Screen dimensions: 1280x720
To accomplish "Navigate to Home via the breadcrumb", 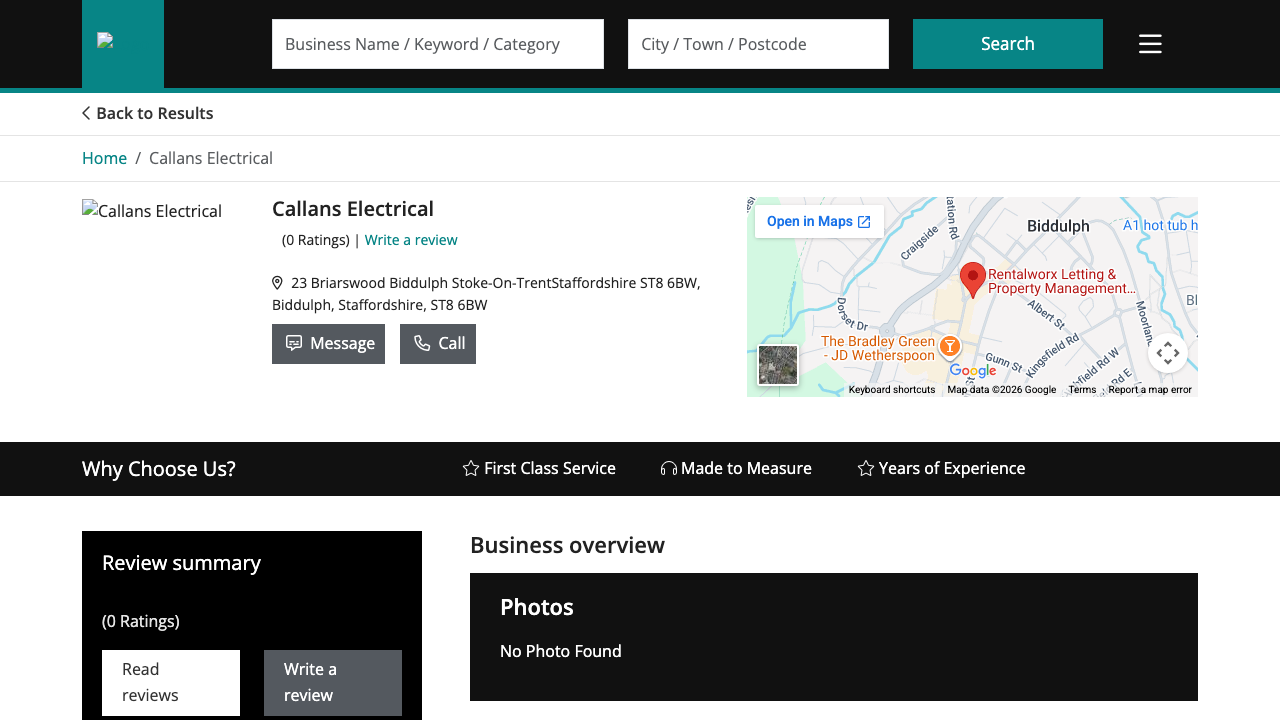I will [104, 158].
